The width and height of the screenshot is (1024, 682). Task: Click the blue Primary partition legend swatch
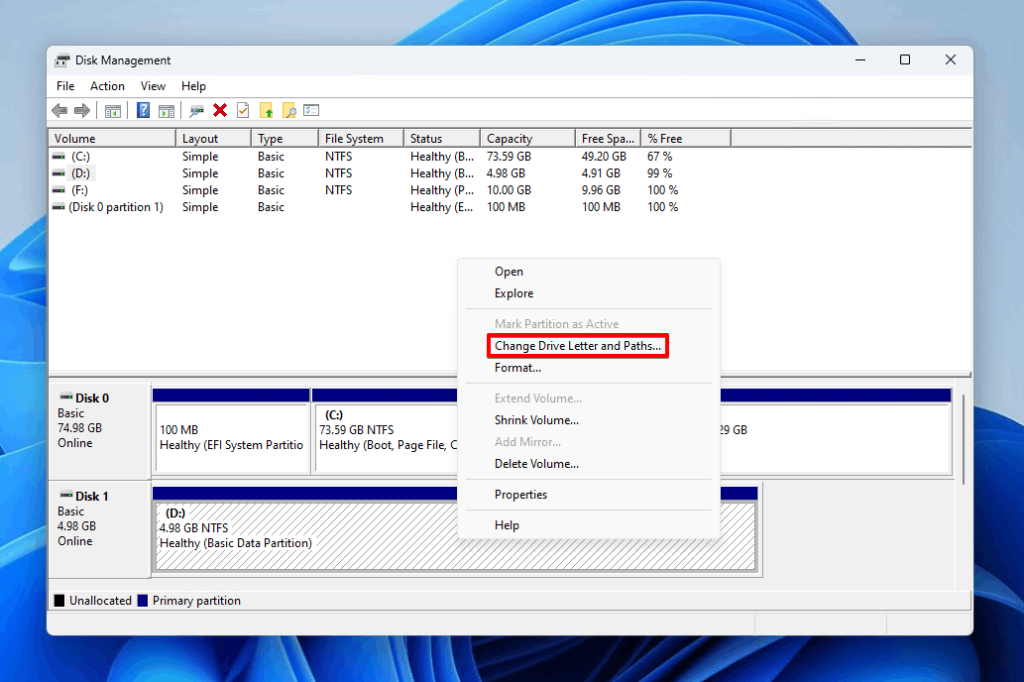pos(142,600)
